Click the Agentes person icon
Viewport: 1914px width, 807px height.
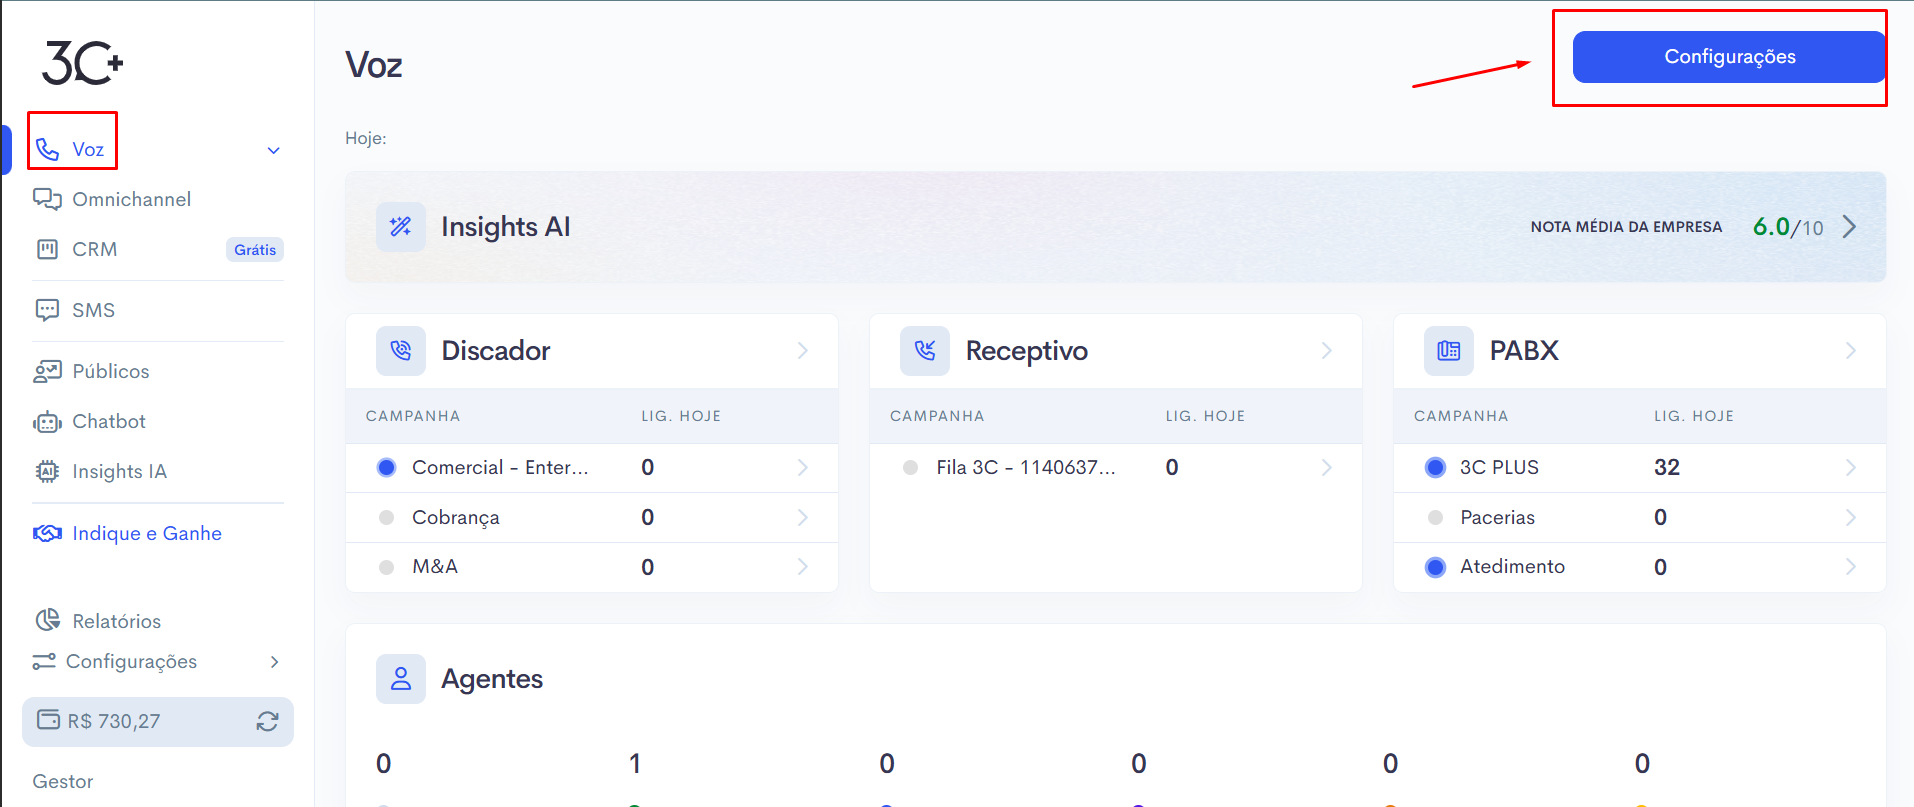click(x=401, y=679)
